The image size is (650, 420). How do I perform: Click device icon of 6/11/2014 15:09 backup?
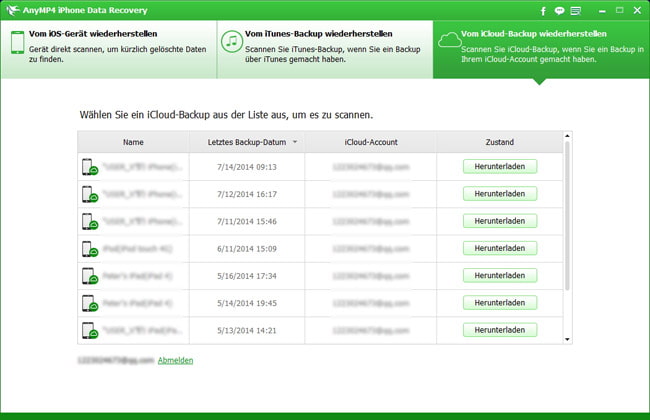coord(90,249)
